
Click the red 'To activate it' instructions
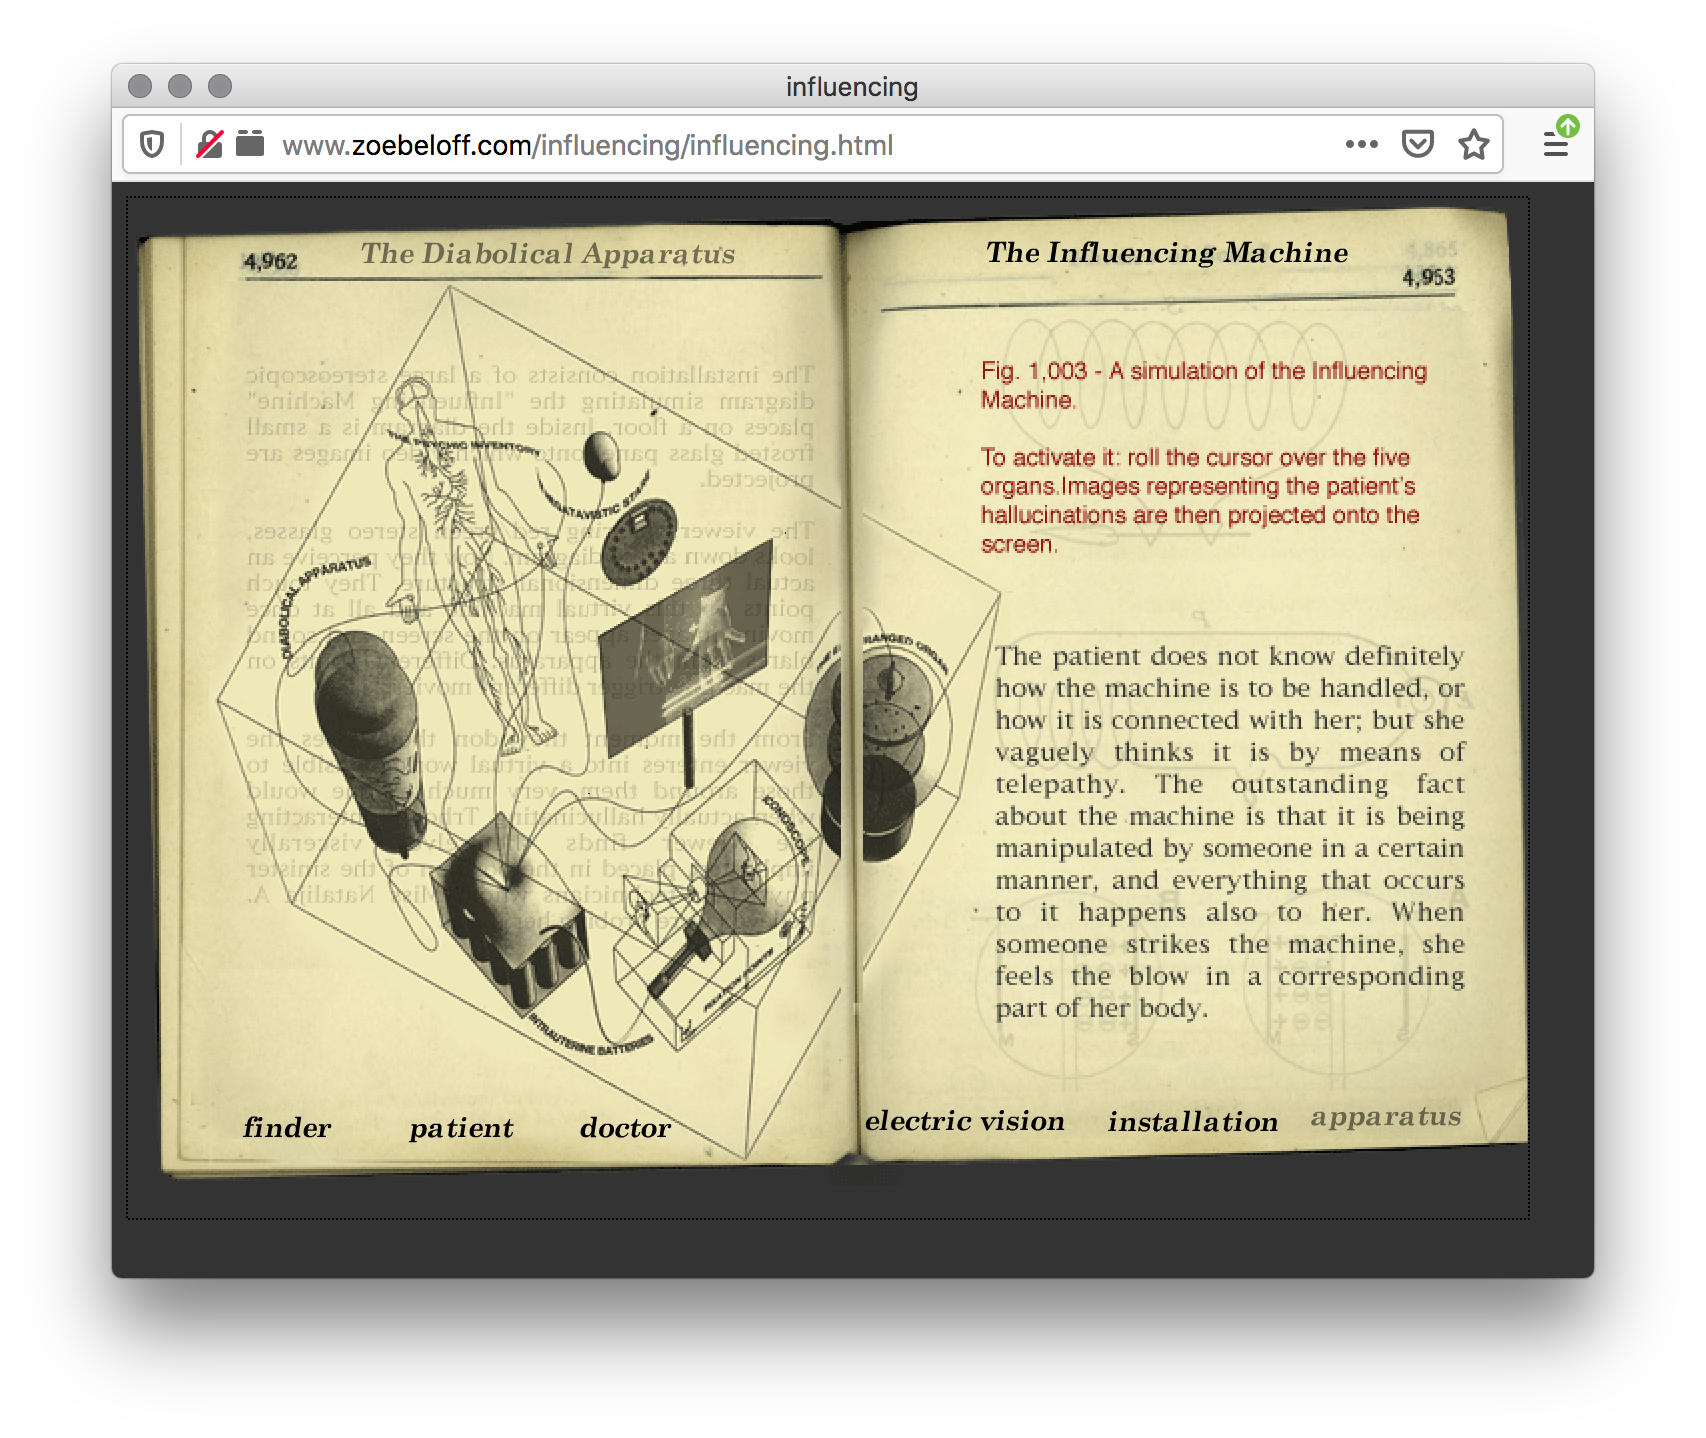1200,500
